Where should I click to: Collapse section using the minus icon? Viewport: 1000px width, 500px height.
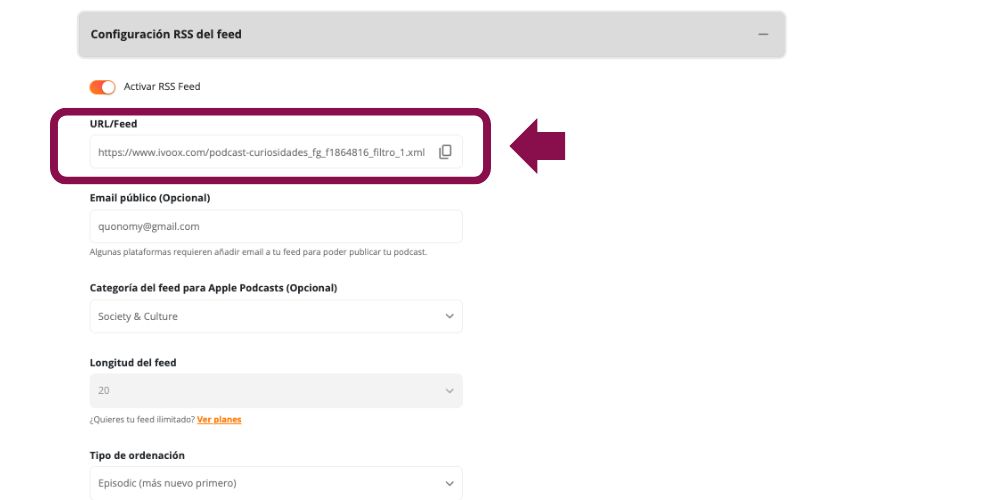tap(763, 34)
